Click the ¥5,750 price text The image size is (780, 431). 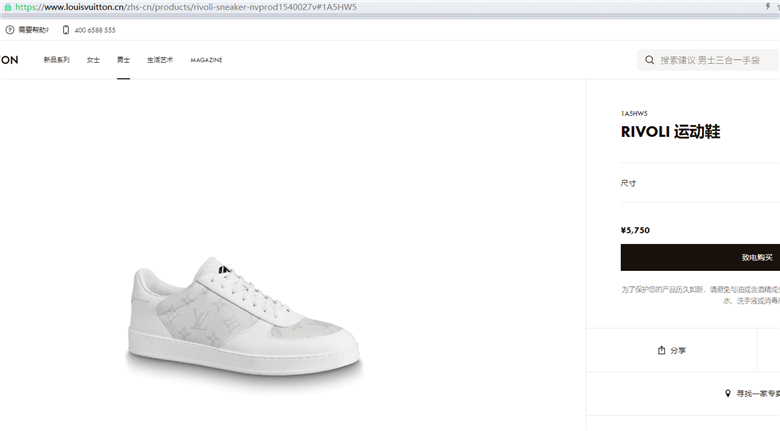[635, 230]
